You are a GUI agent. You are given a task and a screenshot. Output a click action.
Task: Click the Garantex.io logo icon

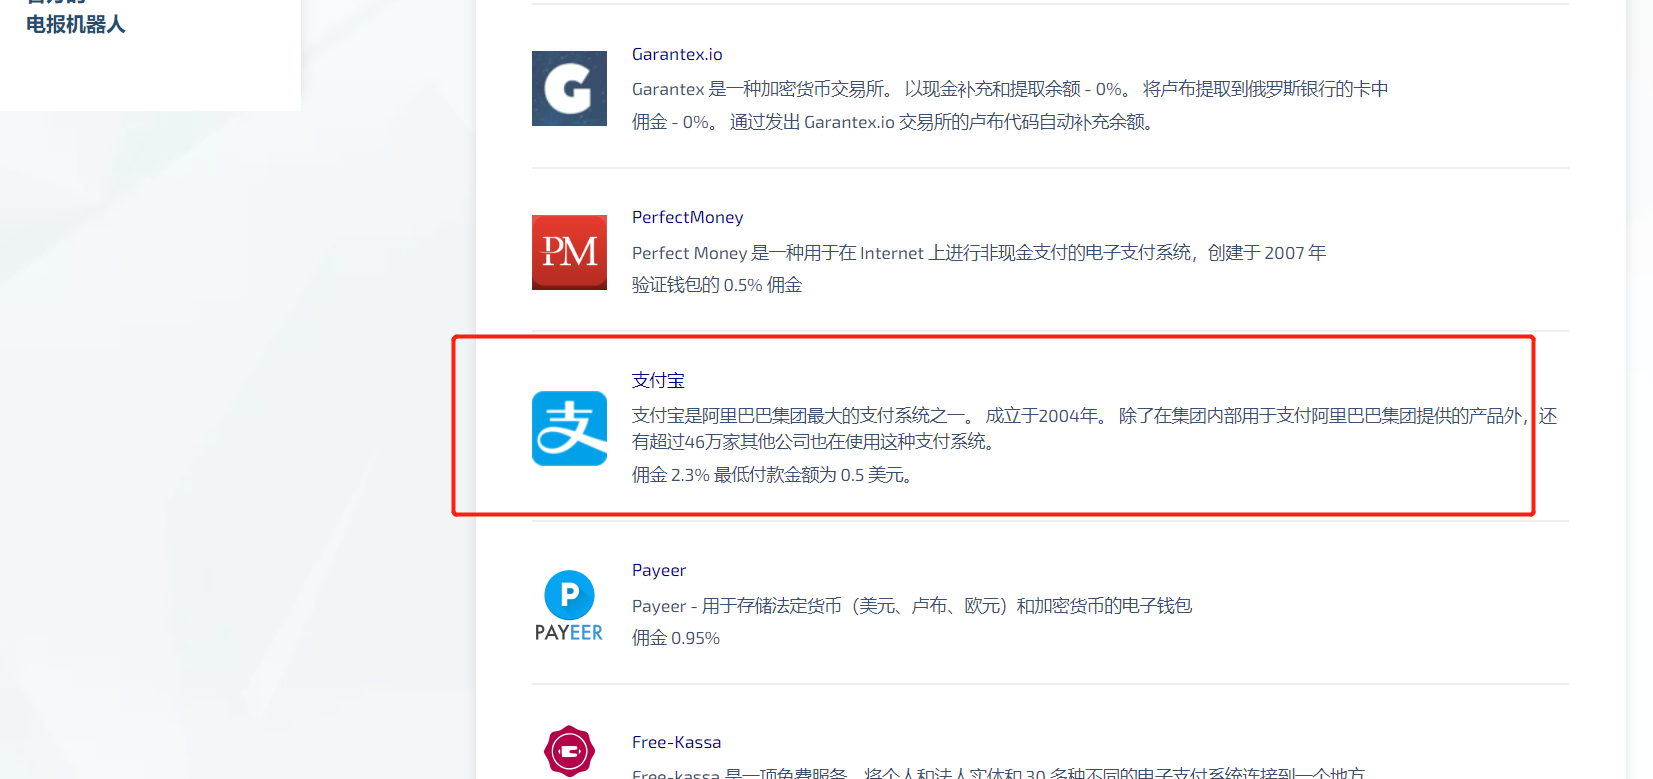click(x=569, y=88)
